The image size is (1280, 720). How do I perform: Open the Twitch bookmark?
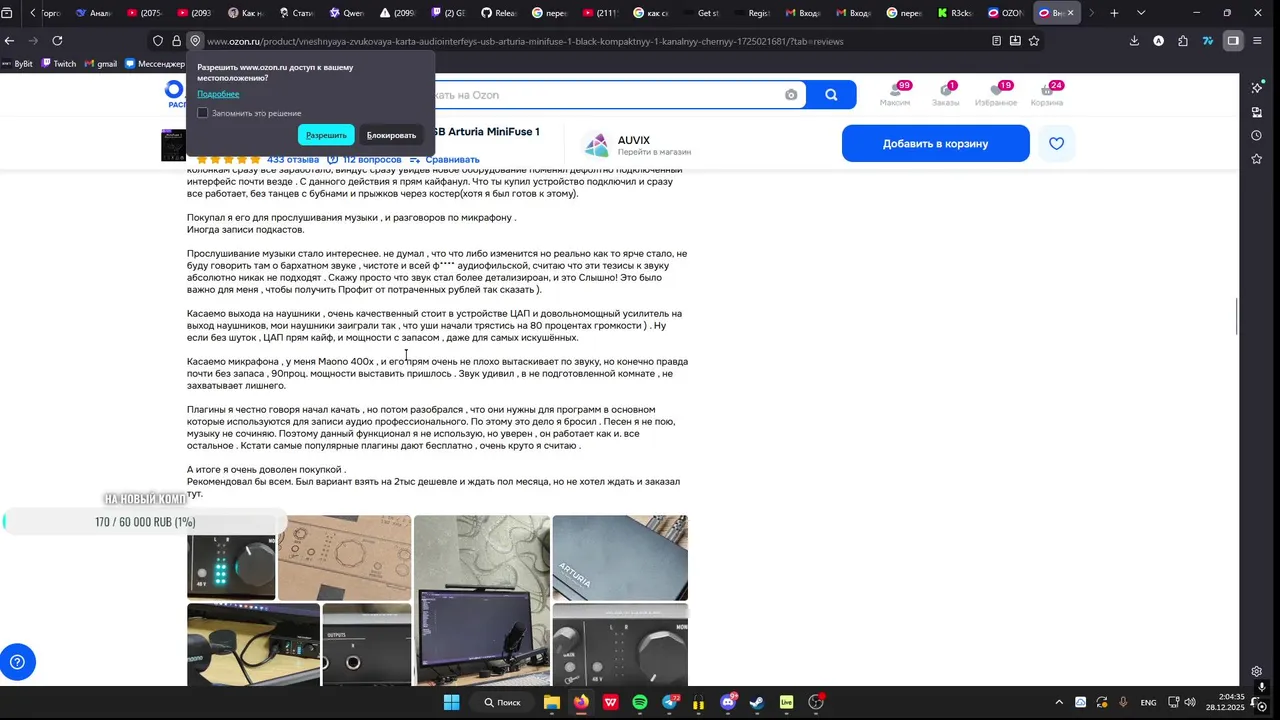click(57, 63)
